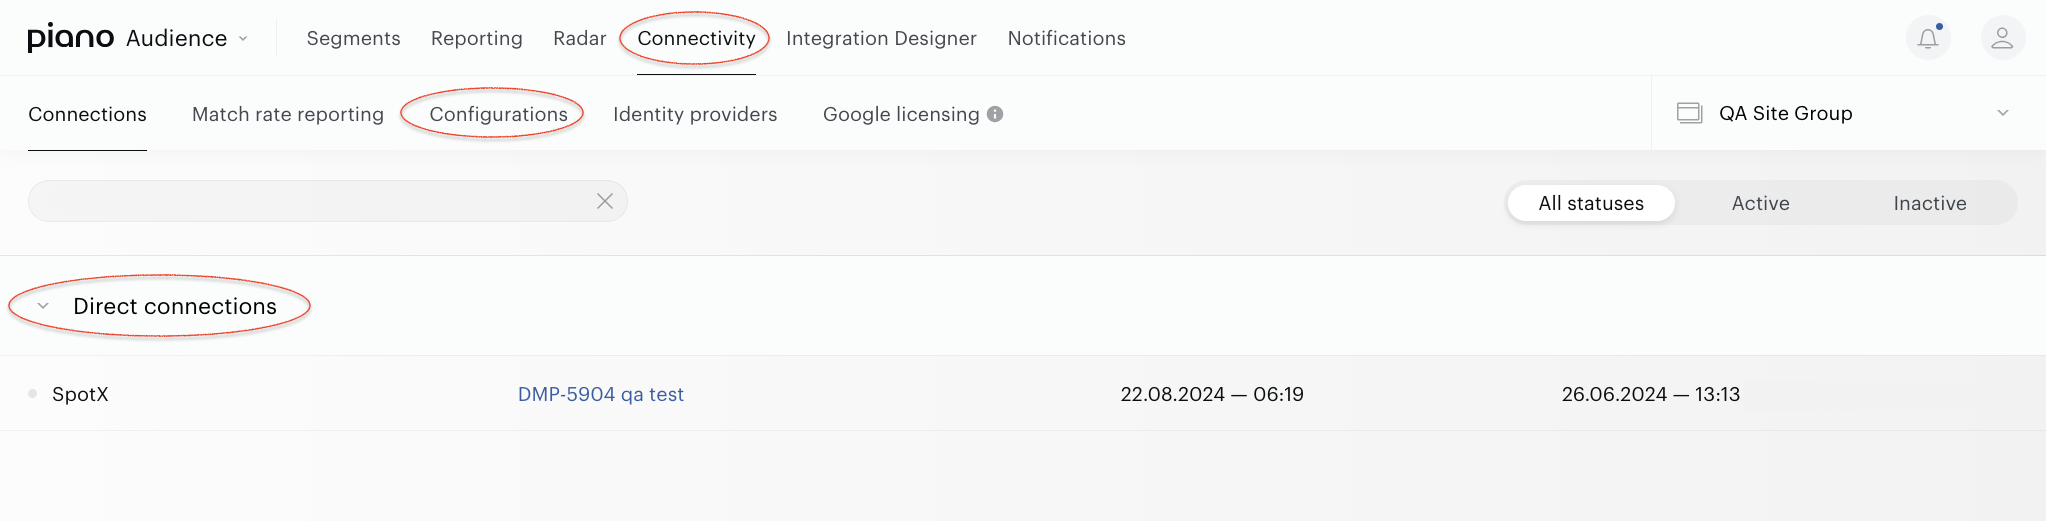Go to the Segments section
The image size is (2046, 521).
(x=353, y=38)
